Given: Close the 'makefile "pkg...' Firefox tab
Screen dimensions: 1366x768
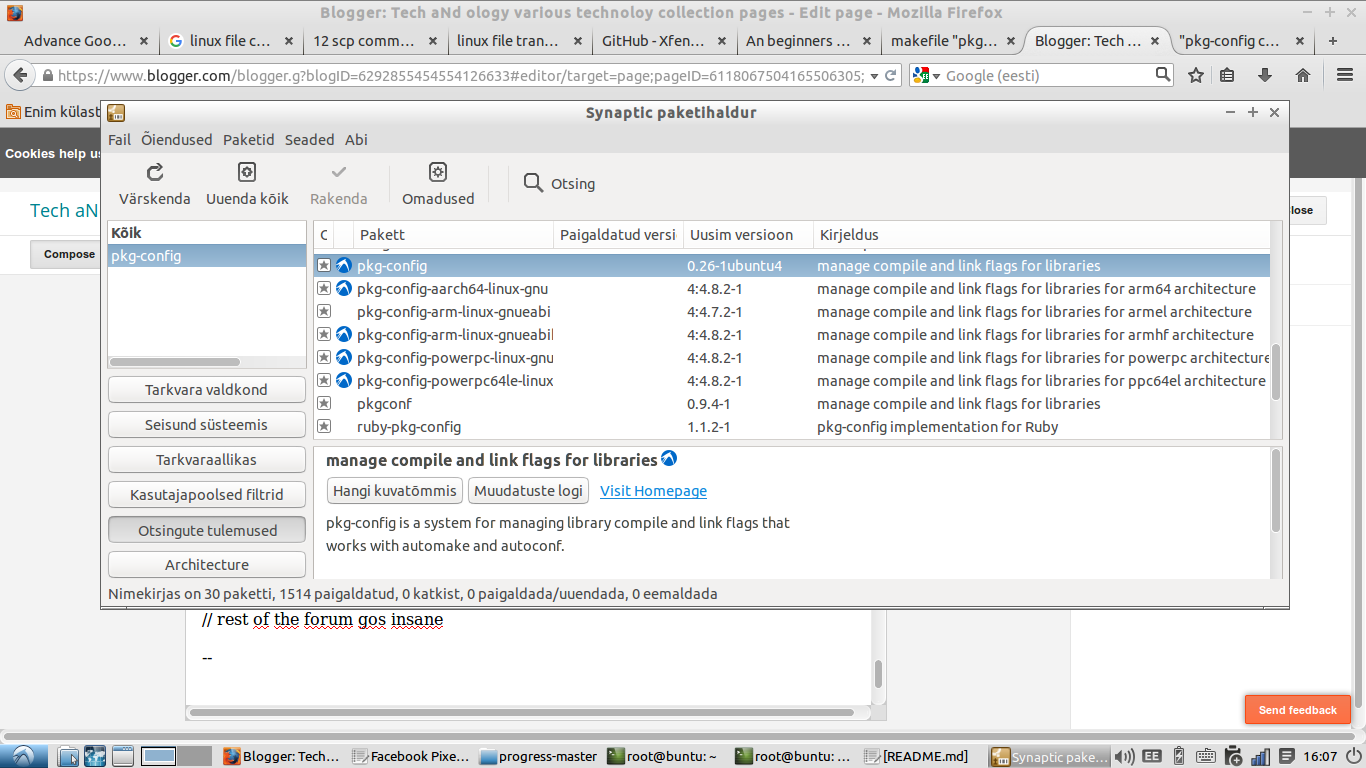Looking at the screenshot, I should click(1012, 41).
